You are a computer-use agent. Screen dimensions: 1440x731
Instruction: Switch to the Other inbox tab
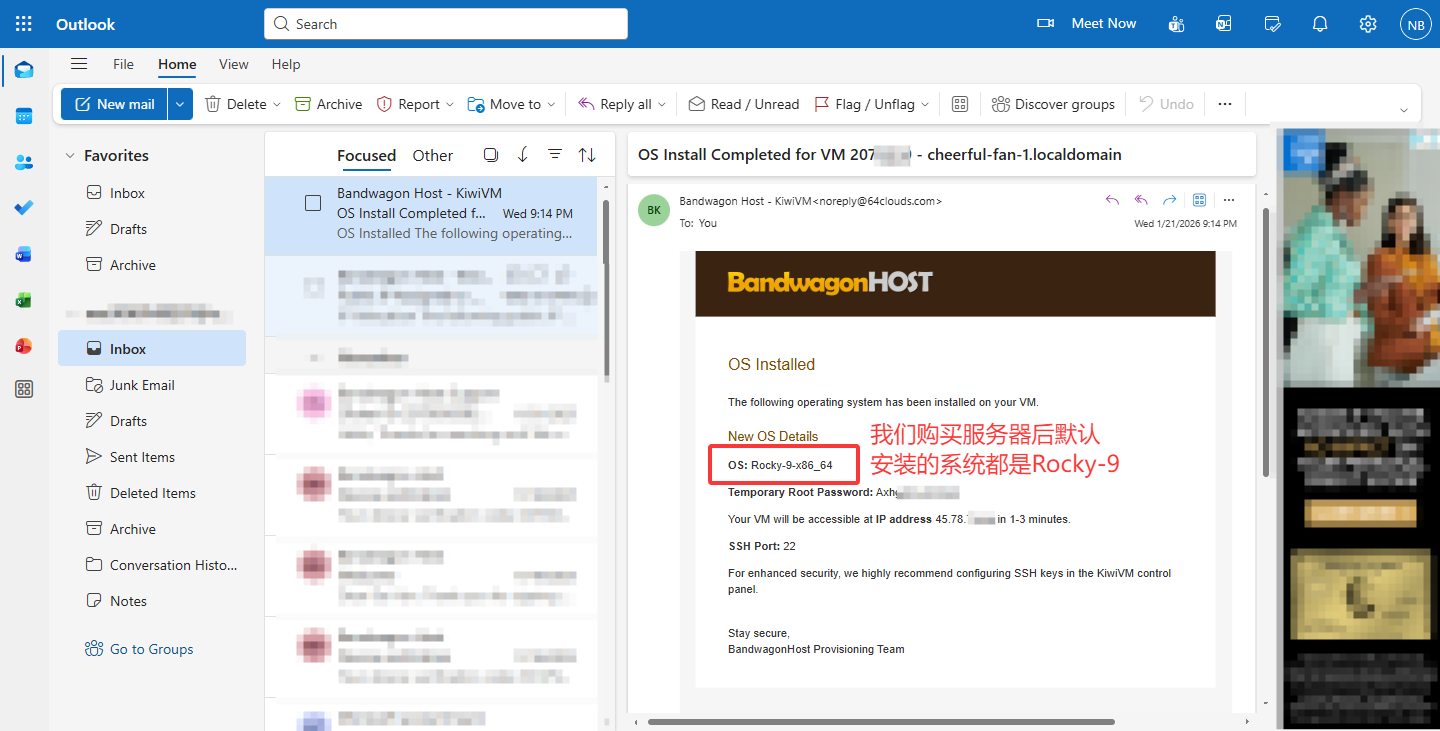432,155
